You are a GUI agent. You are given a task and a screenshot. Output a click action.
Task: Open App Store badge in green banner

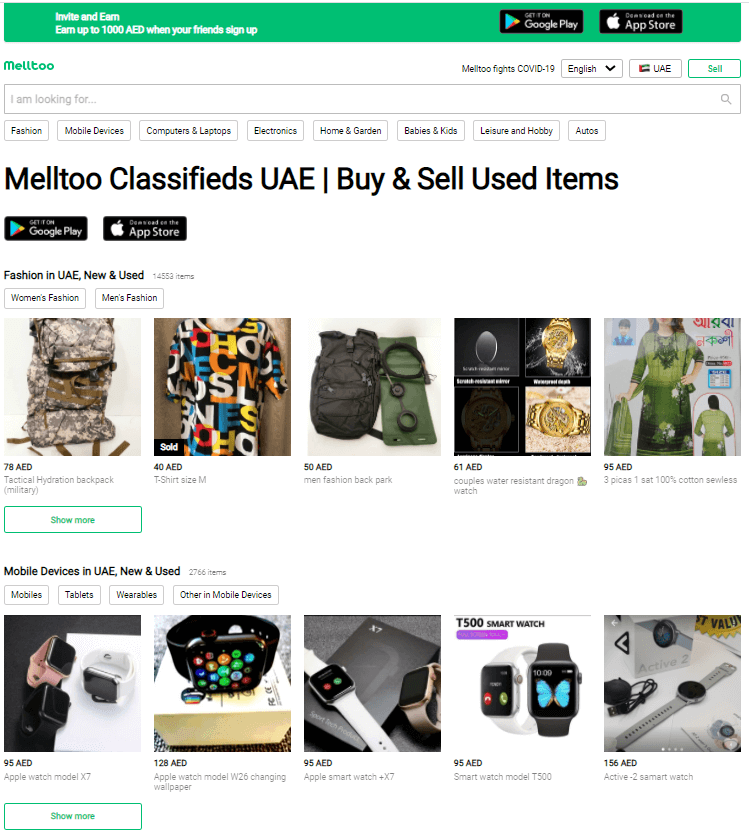point(640,22)
